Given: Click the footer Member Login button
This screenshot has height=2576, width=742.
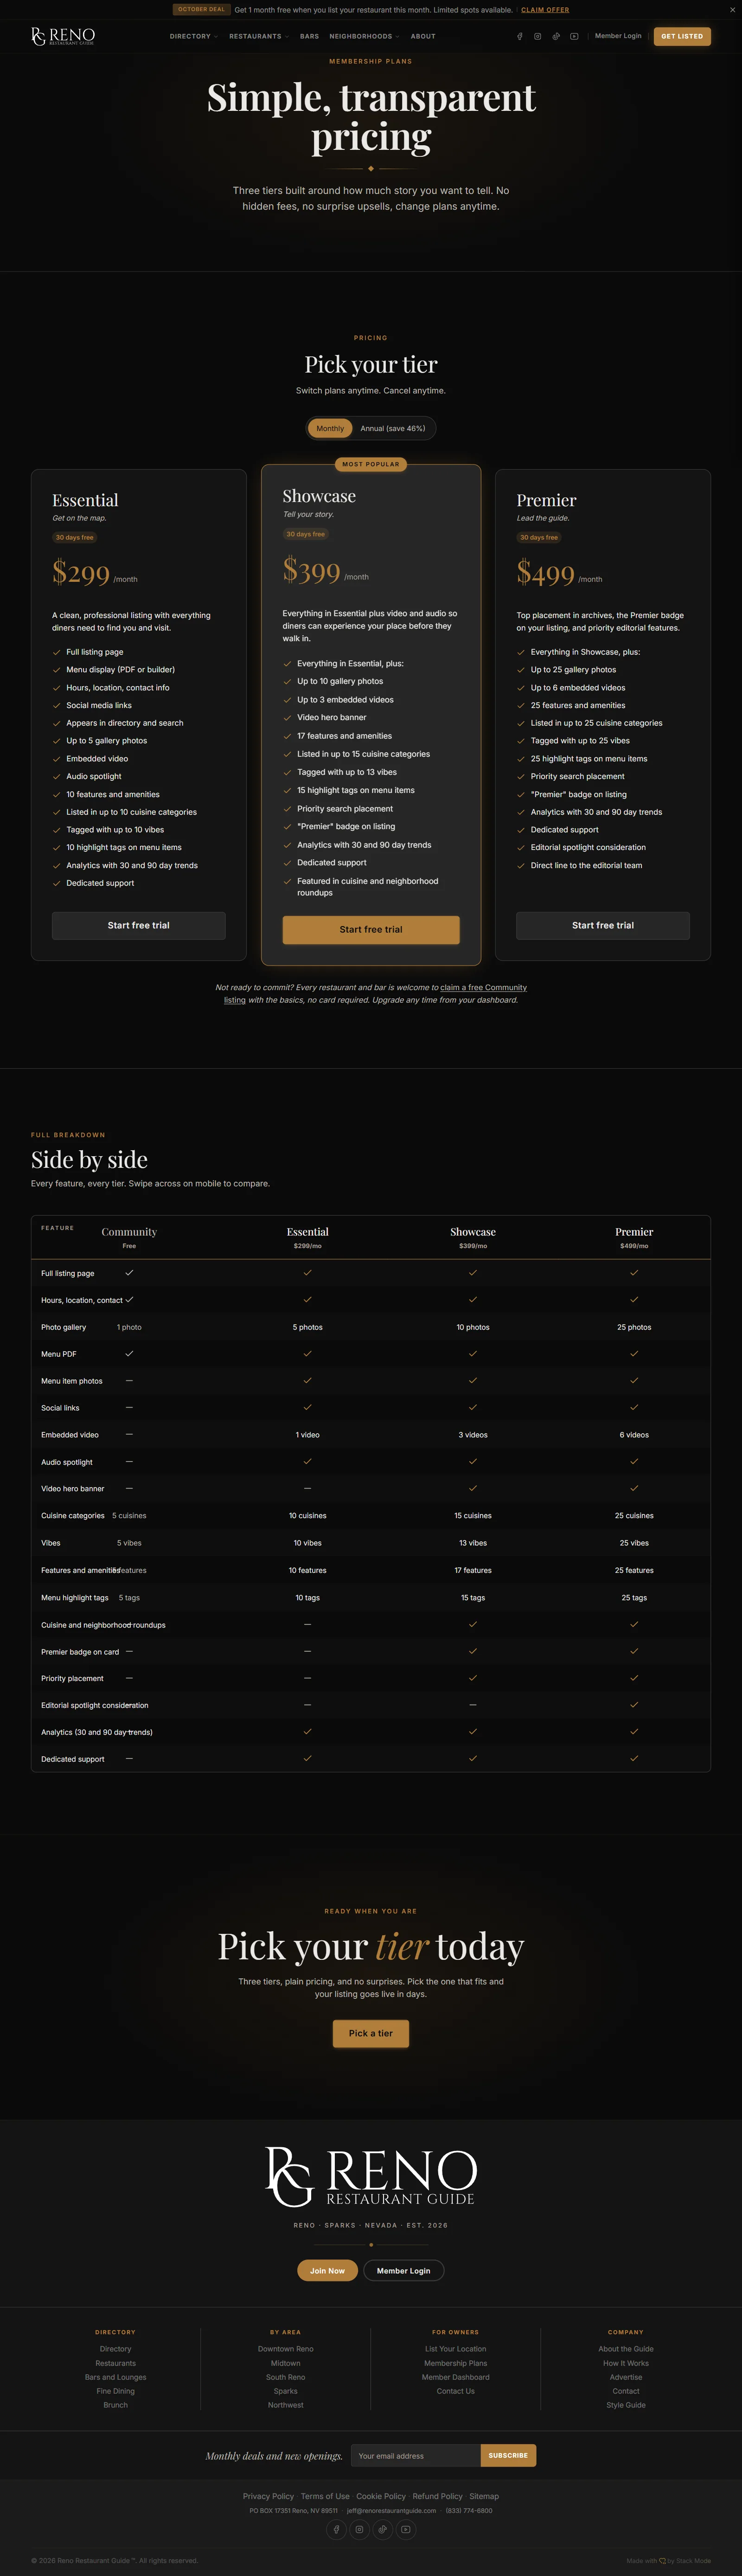Looking at the screenshot, I should point(403,2270).
